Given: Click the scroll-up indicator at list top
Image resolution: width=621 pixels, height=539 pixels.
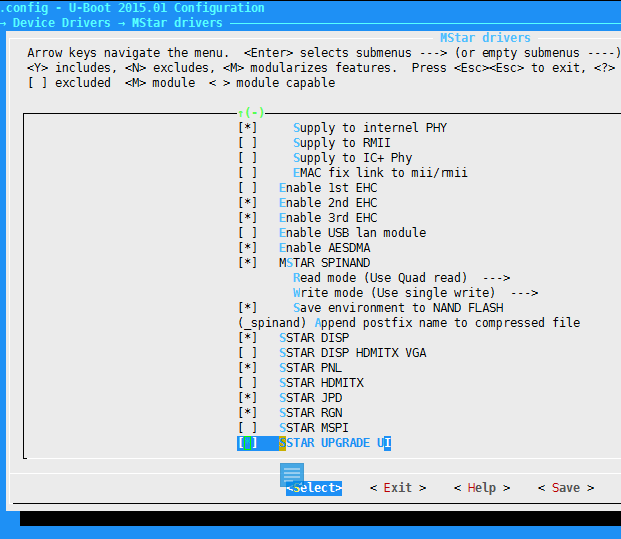Looking at the screenshot, I should click(x=251, y=113).
